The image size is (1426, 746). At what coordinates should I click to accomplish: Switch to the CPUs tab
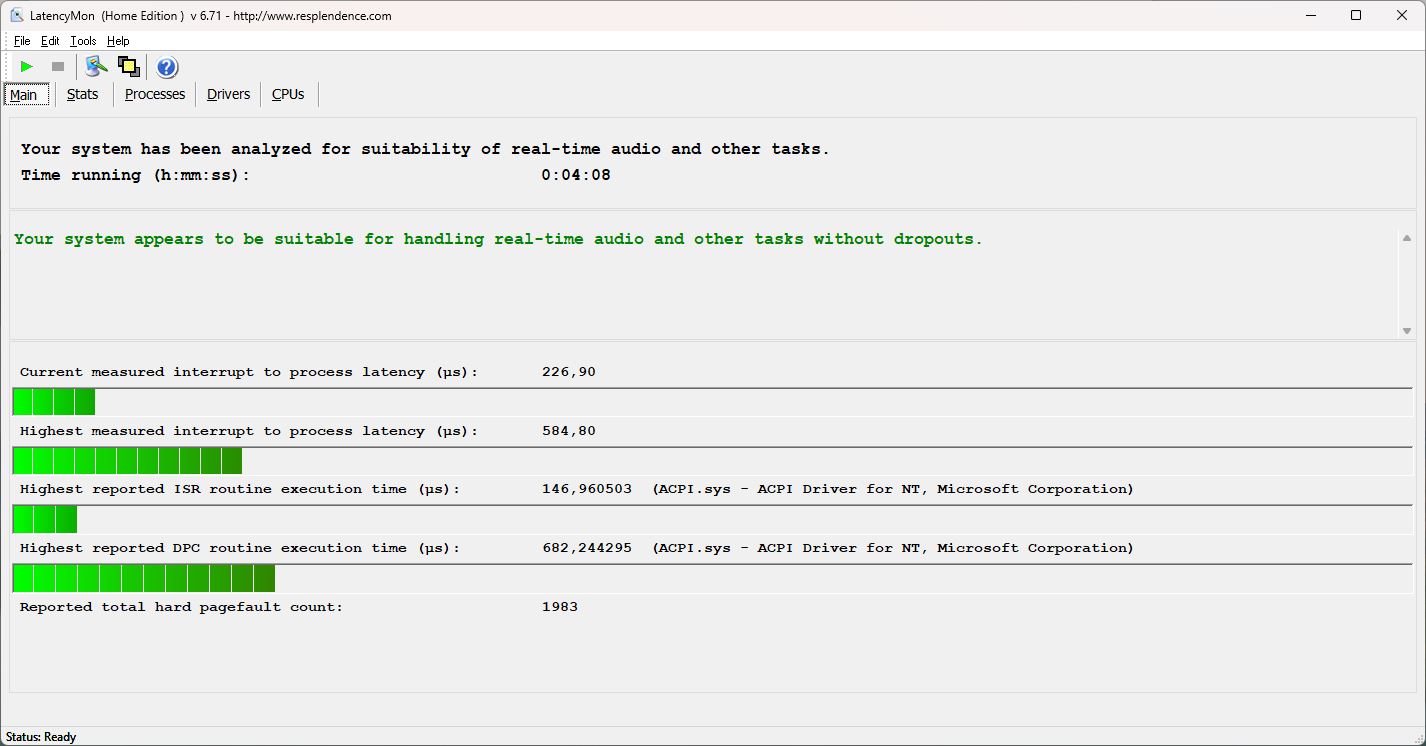point(288,94)
